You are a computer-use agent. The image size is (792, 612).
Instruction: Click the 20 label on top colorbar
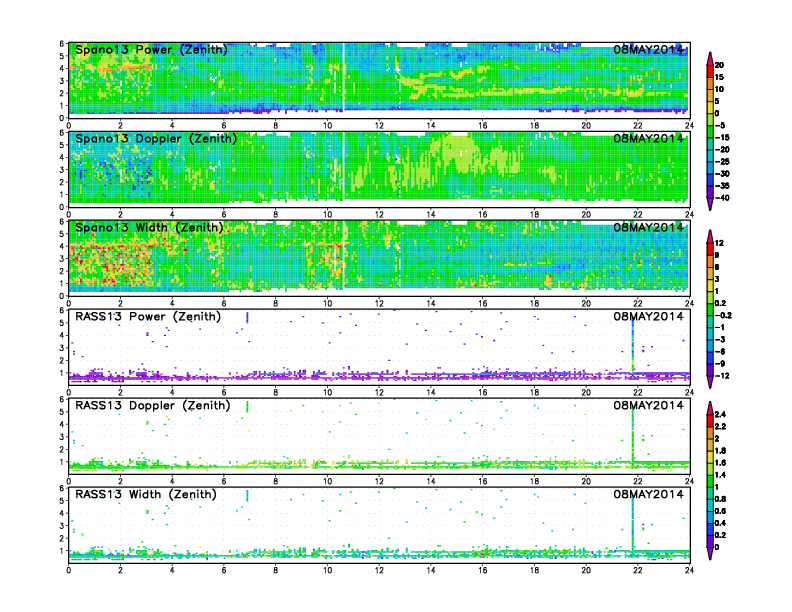point(719,65)
